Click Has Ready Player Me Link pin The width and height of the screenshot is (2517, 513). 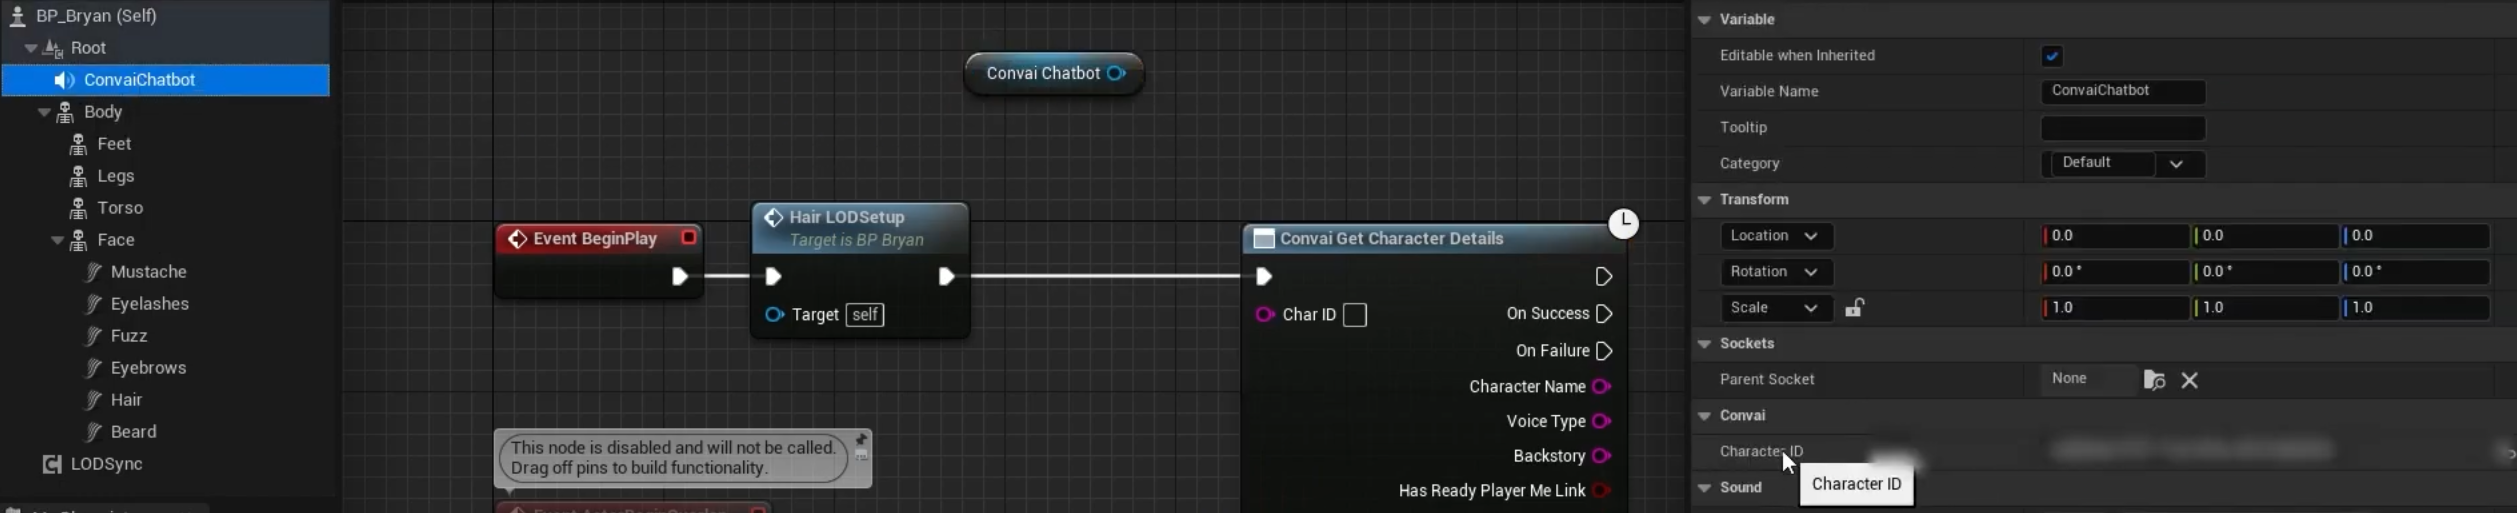coord(1601,491)
